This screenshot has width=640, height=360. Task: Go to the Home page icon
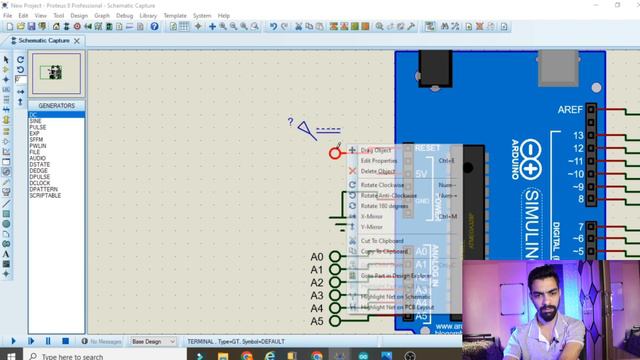(x=56, y=27)
